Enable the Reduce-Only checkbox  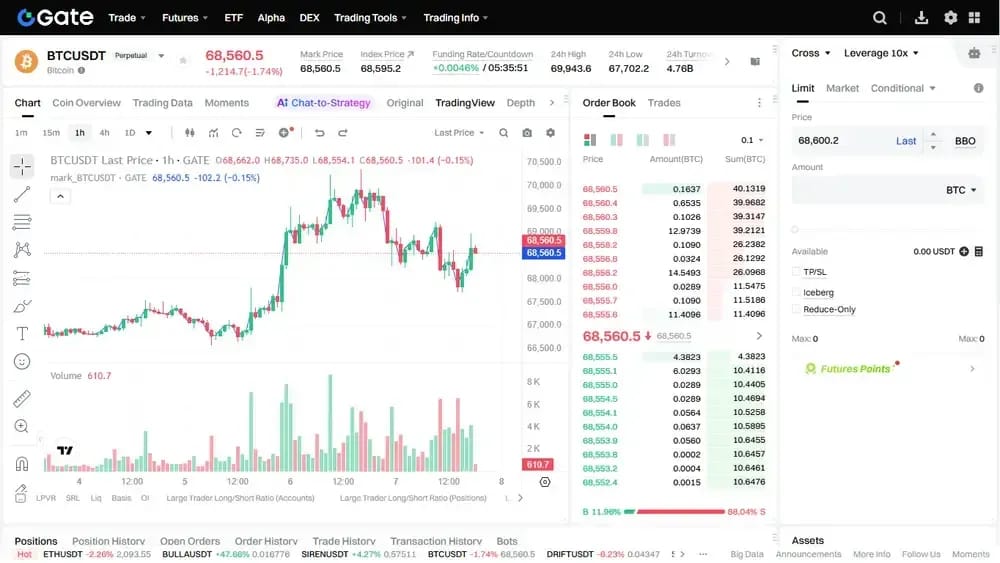[796, 309]
